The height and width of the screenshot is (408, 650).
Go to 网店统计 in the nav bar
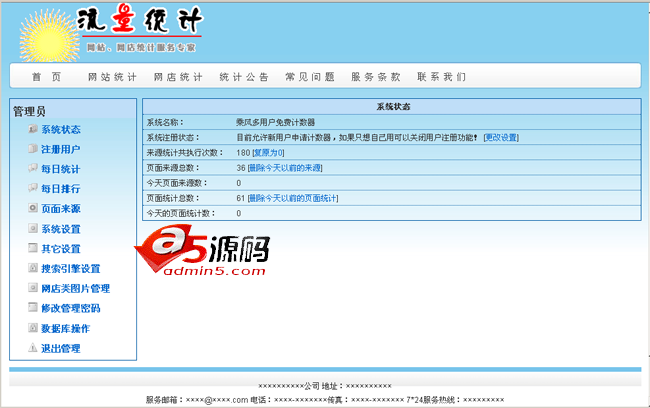178,77
